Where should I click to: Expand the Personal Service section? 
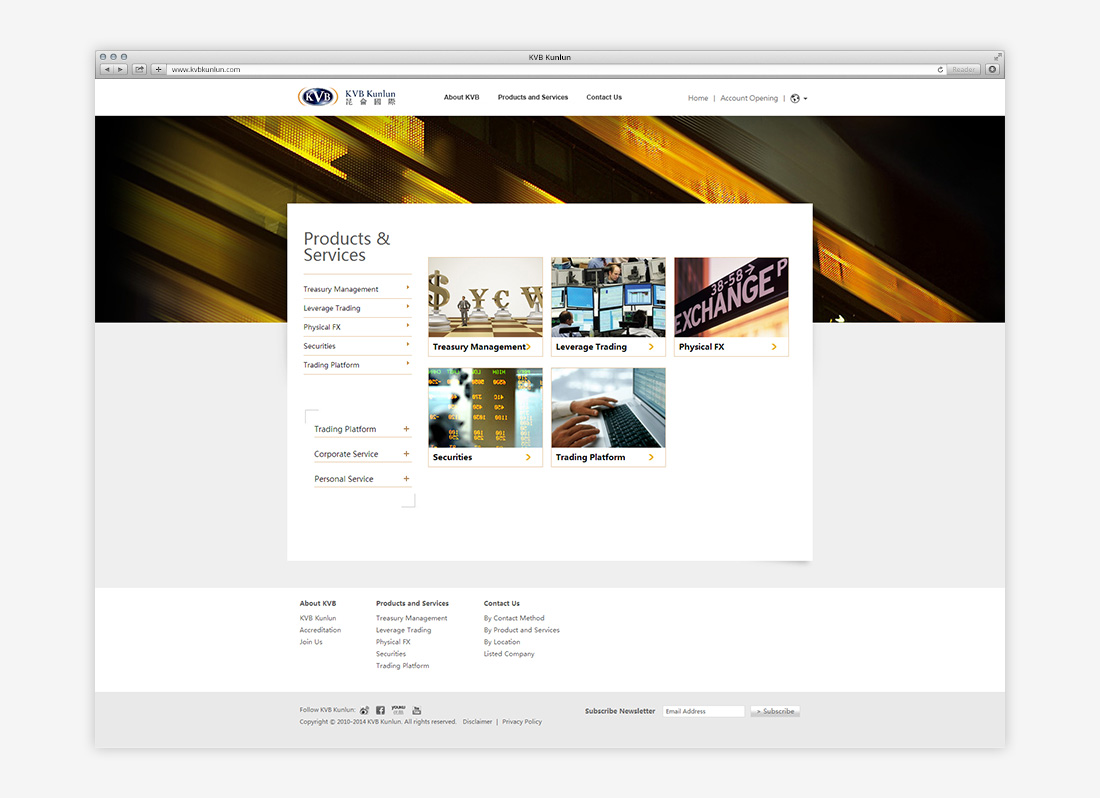(406, 479)
